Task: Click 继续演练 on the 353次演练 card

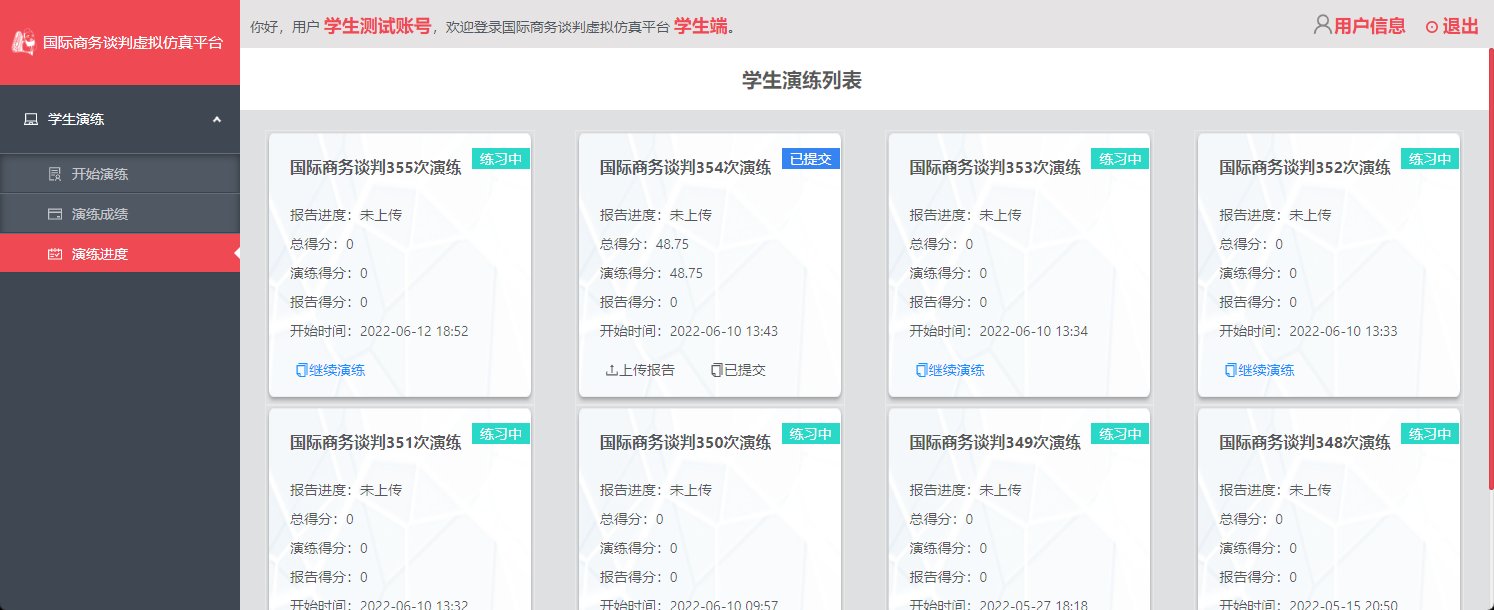Action: click(x=957, y=370)
